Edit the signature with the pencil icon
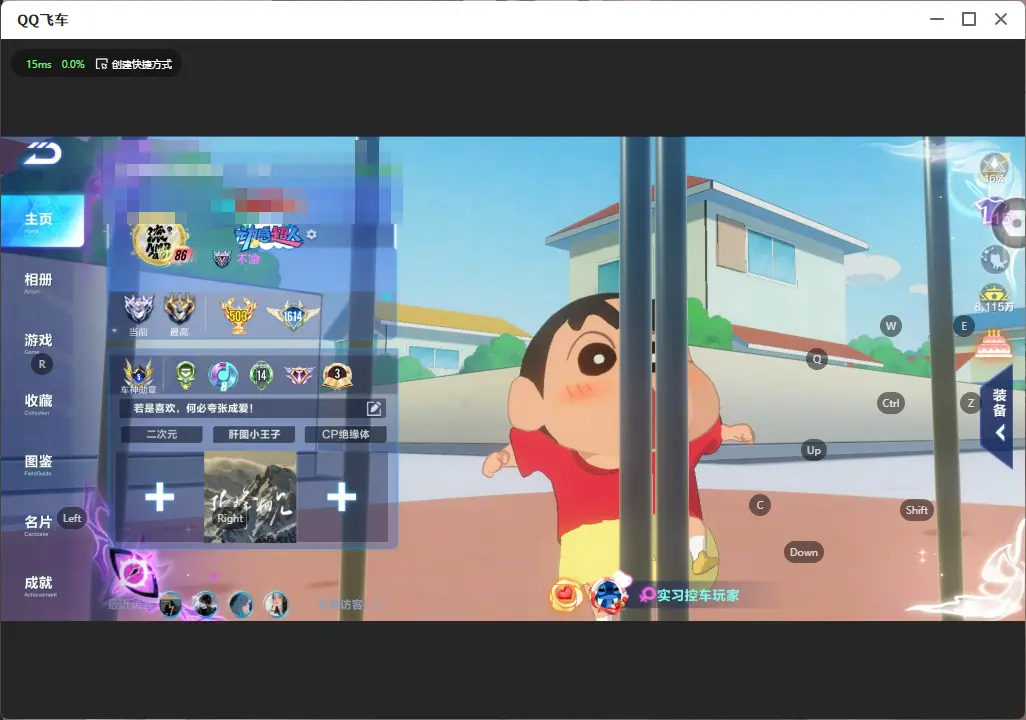 374,408
